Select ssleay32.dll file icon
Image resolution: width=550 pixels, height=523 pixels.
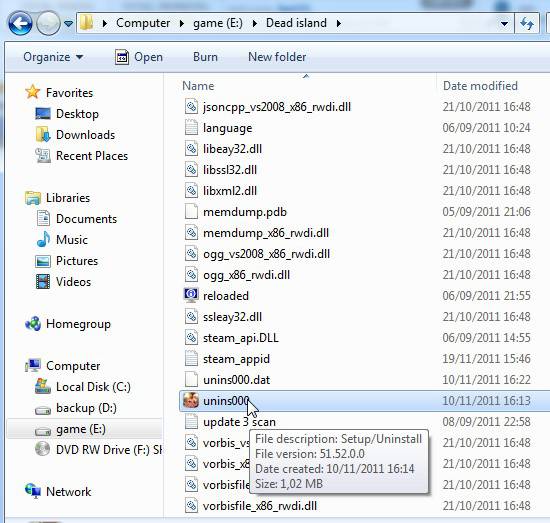click(191, 317)
